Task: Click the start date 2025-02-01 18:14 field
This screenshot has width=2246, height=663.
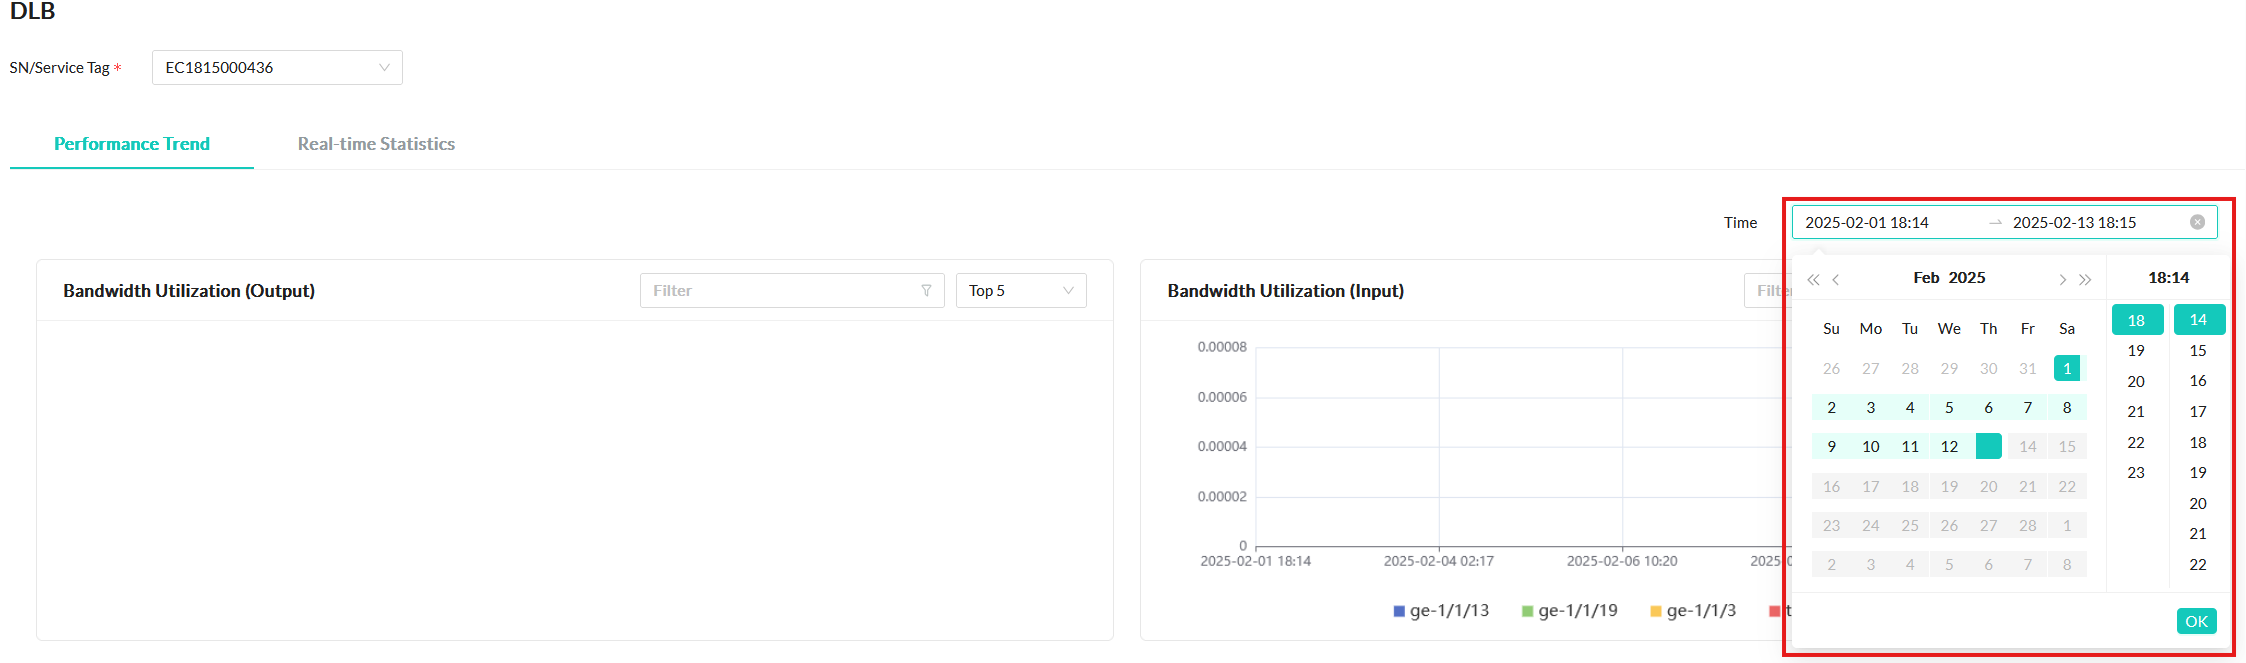Action: click(x=1867, y=222)
